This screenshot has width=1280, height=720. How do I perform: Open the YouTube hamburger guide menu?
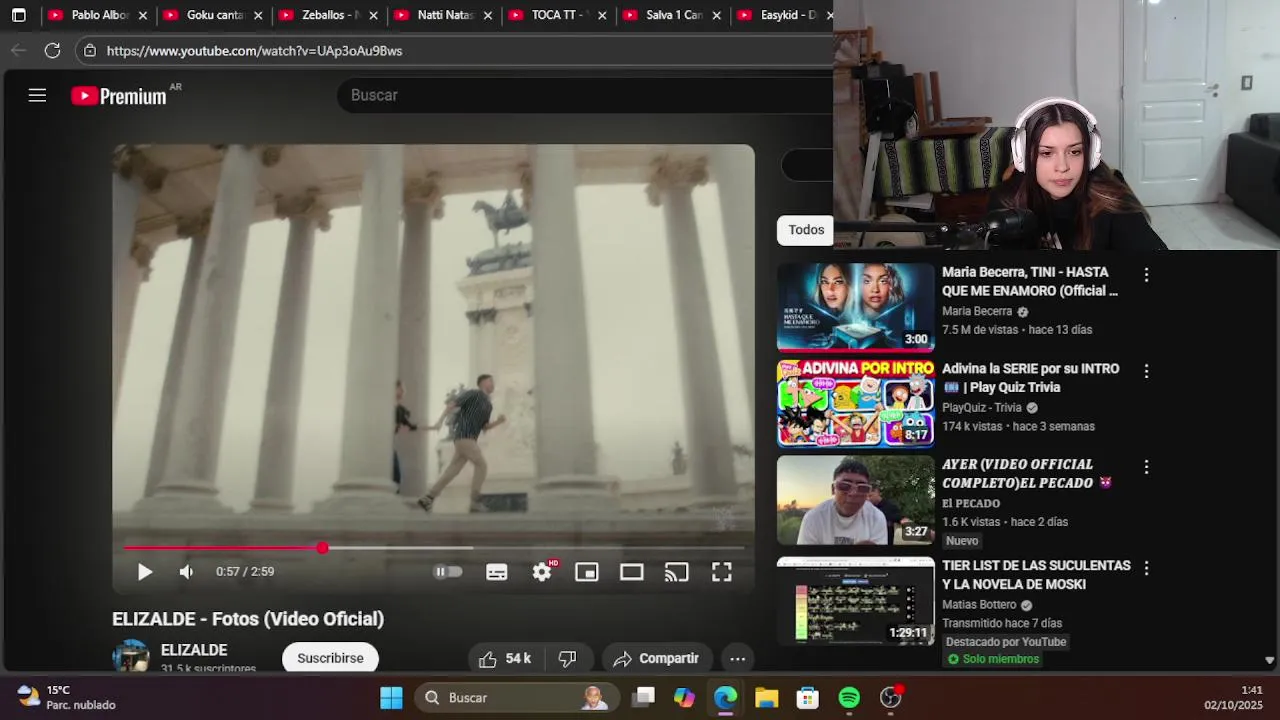37,95
